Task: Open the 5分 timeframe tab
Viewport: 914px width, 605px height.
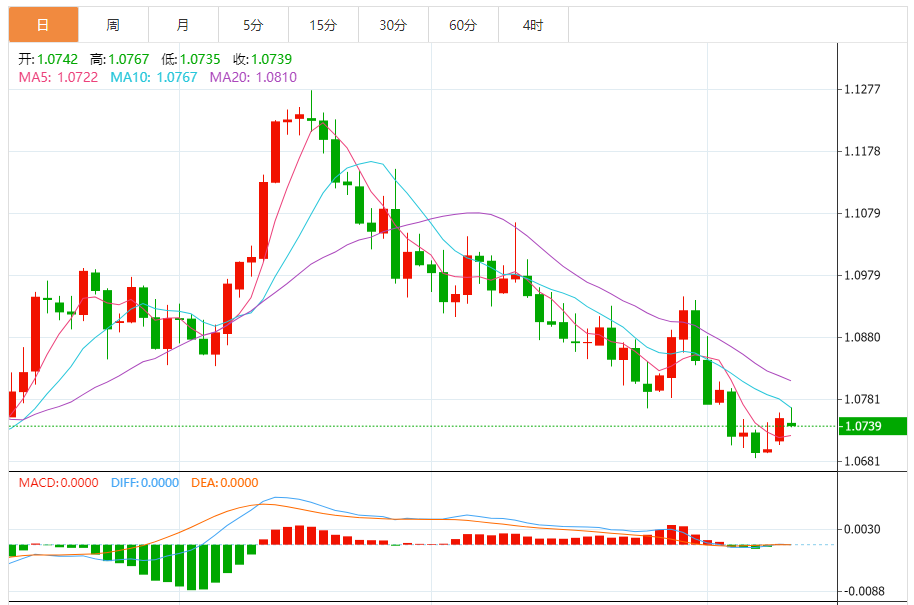Action: tap(253, 24)
